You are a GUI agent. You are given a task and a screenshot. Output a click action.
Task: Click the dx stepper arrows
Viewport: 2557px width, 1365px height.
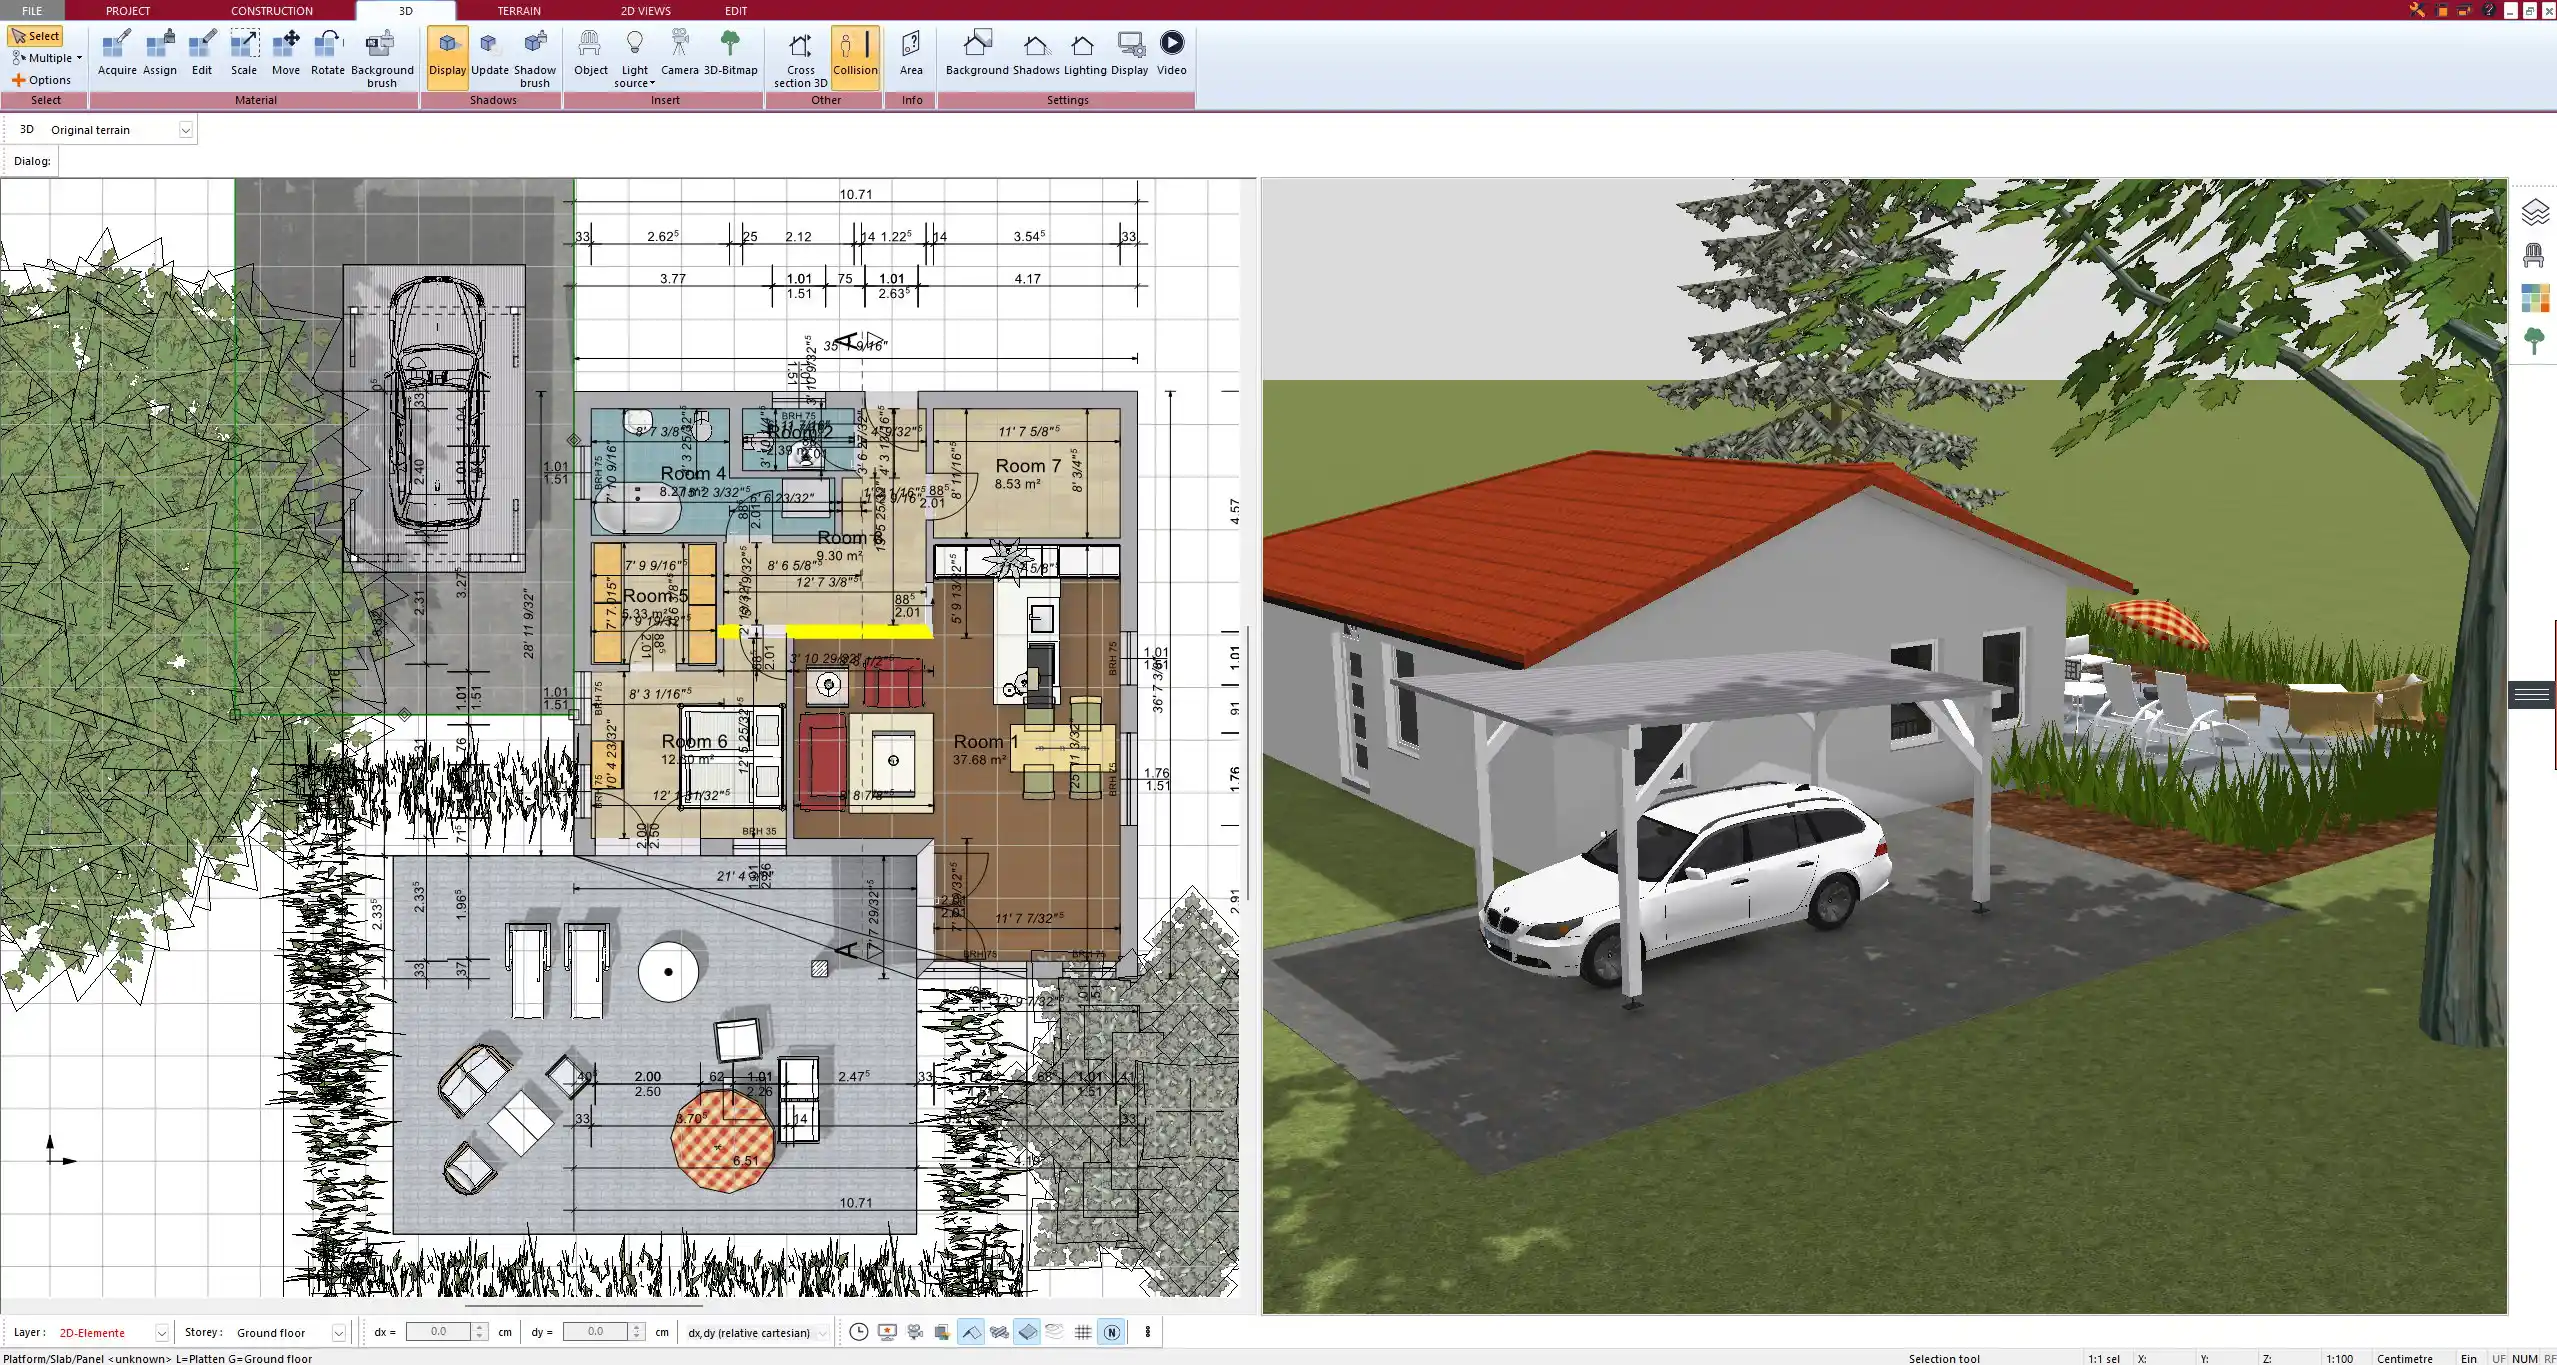480,1332
